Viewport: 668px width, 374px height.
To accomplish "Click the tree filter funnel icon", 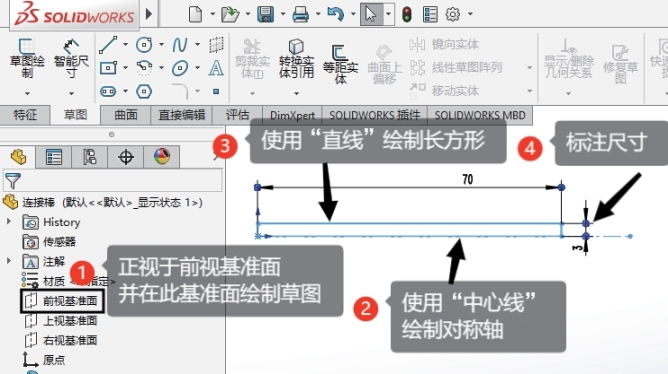I will (13, 181).
